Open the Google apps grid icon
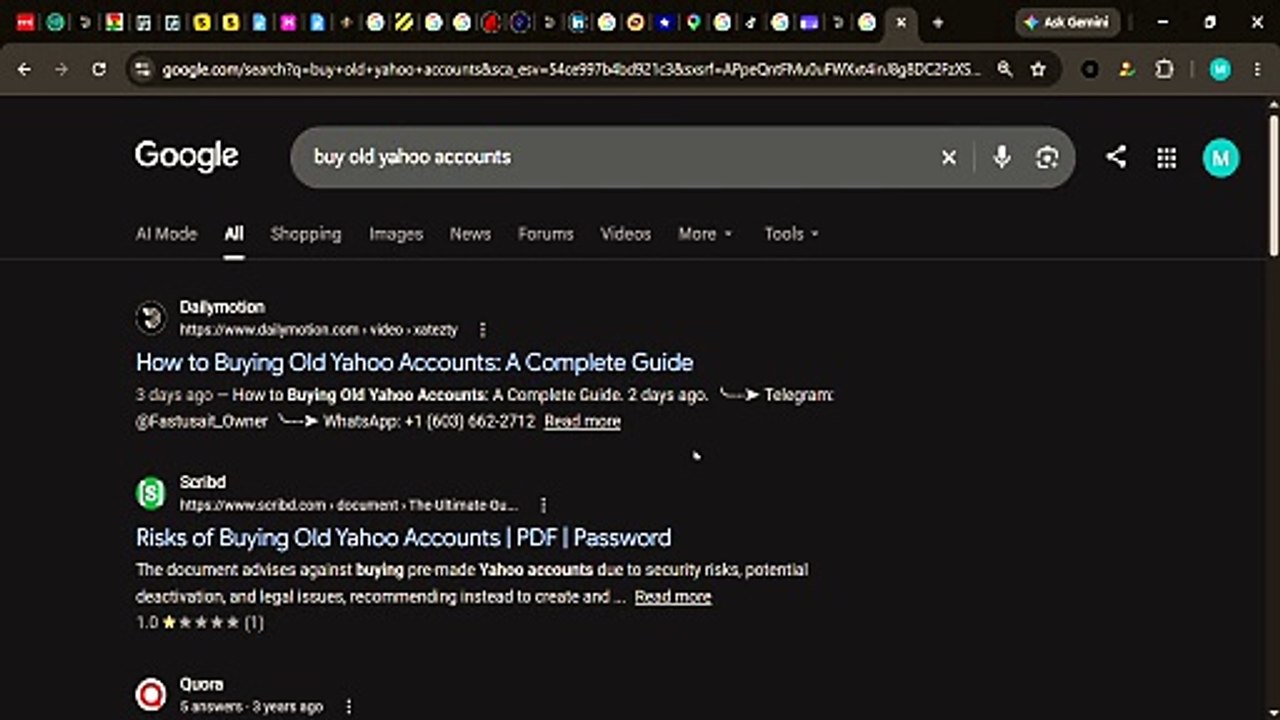Screen dimensions: 1280x720 pos(1166,158)
